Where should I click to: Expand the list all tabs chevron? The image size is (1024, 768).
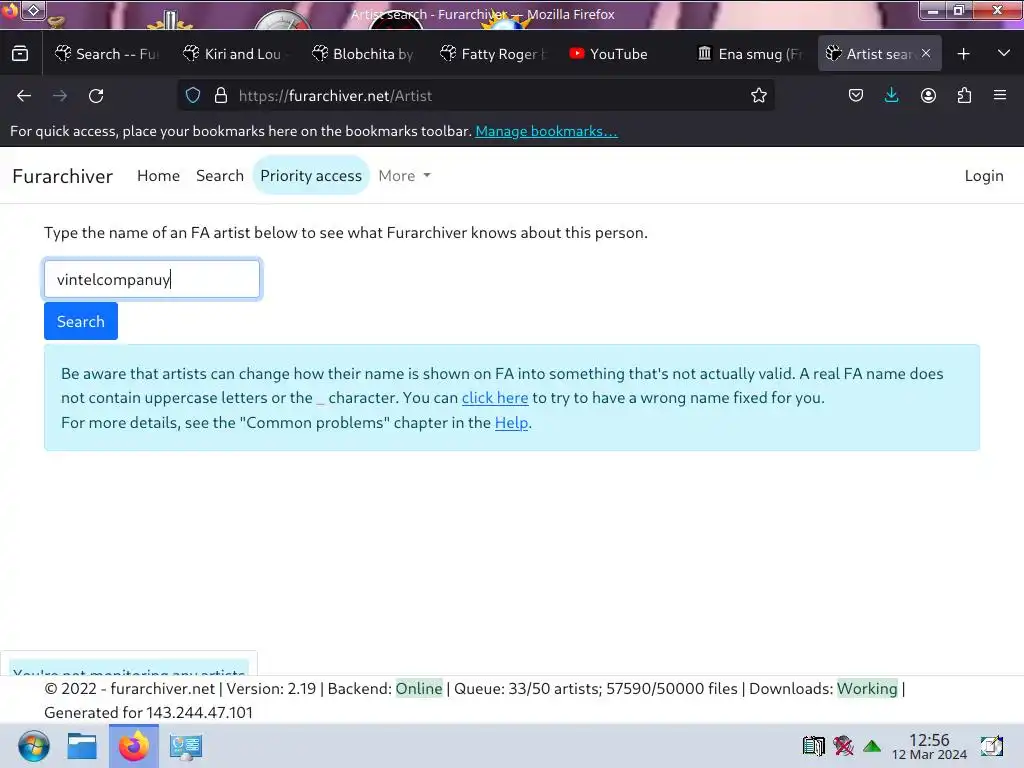1004,53
